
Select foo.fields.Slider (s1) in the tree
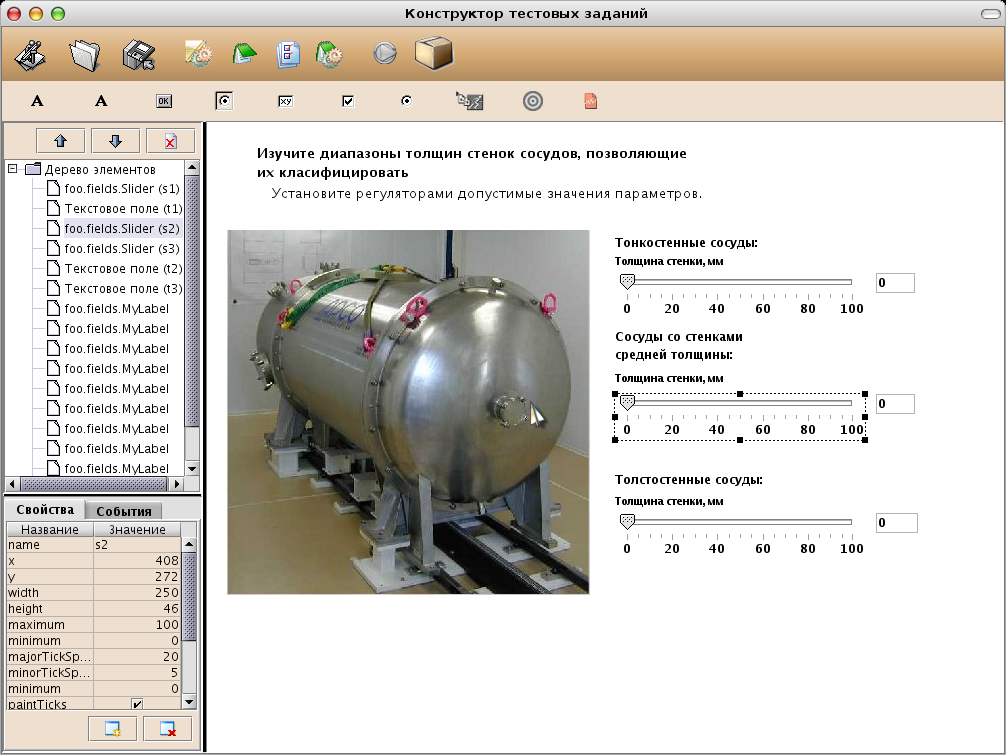(x=122, y=189)
